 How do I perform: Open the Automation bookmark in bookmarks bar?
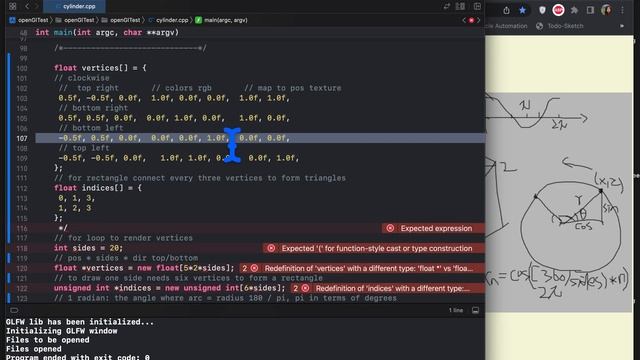[507, 26]
